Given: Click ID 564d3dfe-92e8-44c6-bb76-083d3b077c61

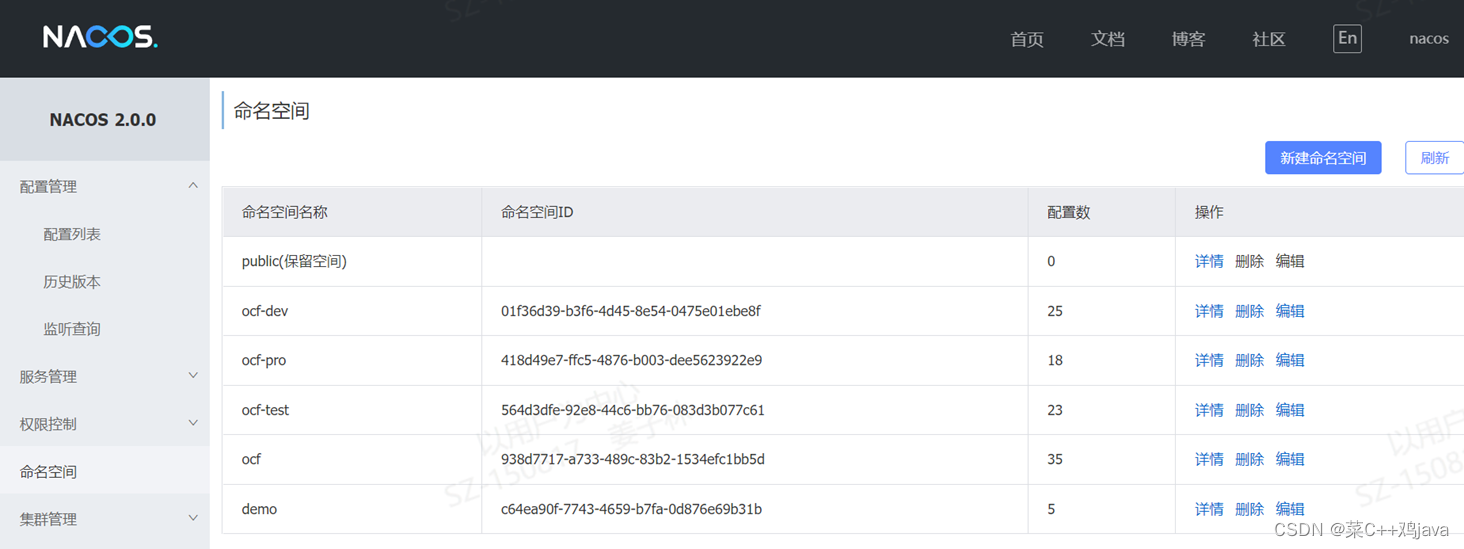Looking at the screenshot, I should (x=633, y=410).
